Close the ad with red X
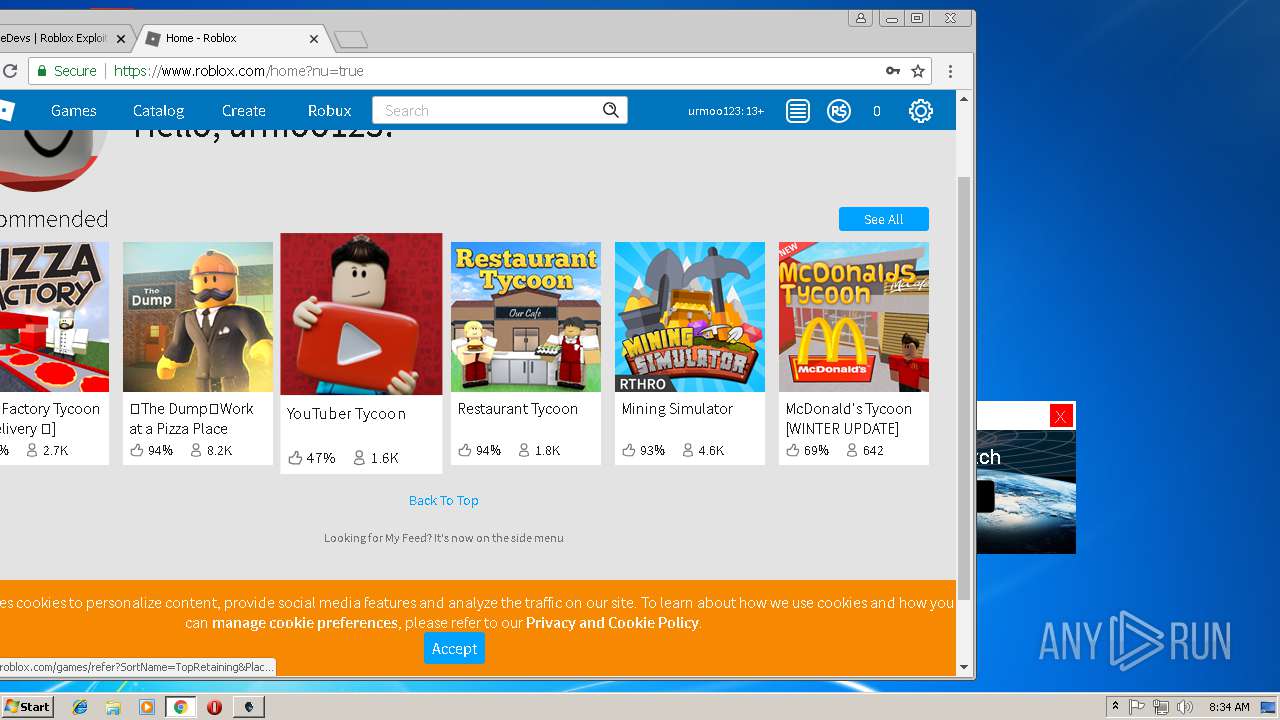Screen dimensions: 1280x720 [x=1061, y=416]
